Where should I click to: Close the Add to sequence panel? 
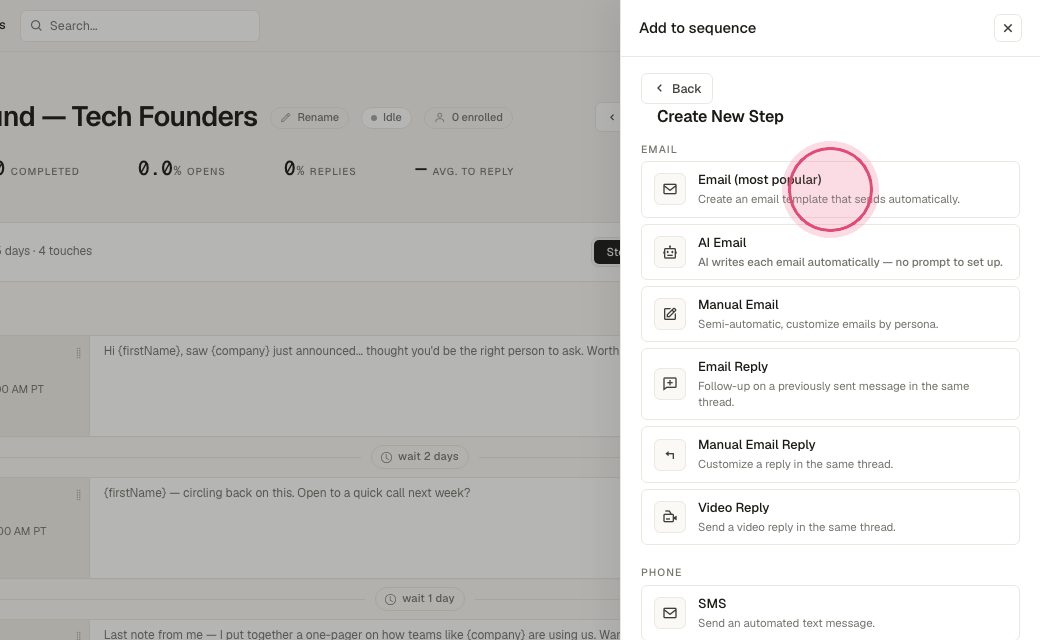click(1008, 28)
